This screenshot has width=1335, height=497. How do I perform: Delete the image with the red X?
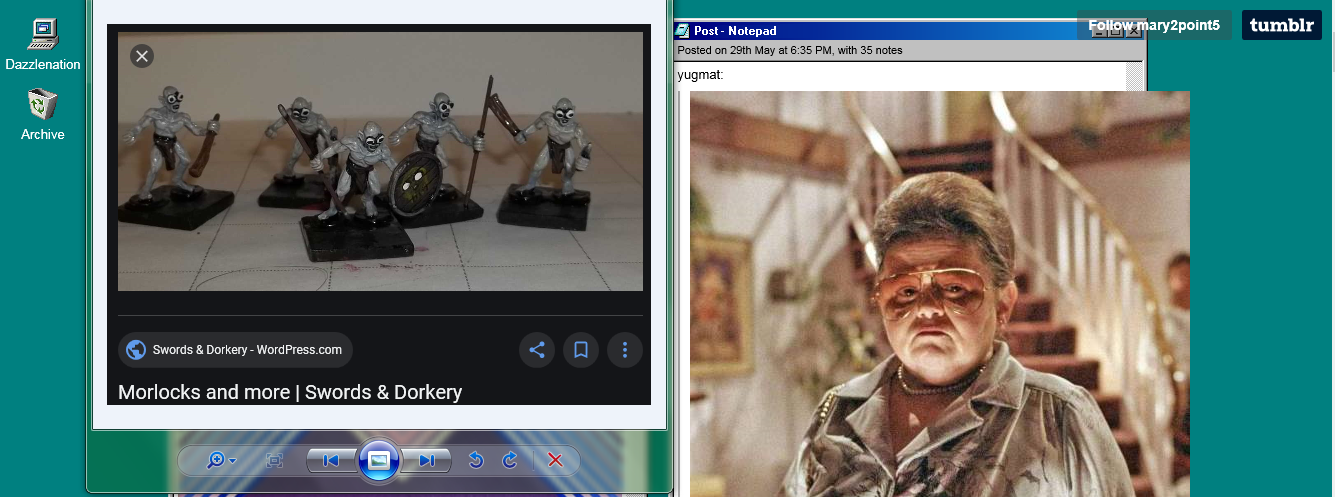[x=556, y=460]
